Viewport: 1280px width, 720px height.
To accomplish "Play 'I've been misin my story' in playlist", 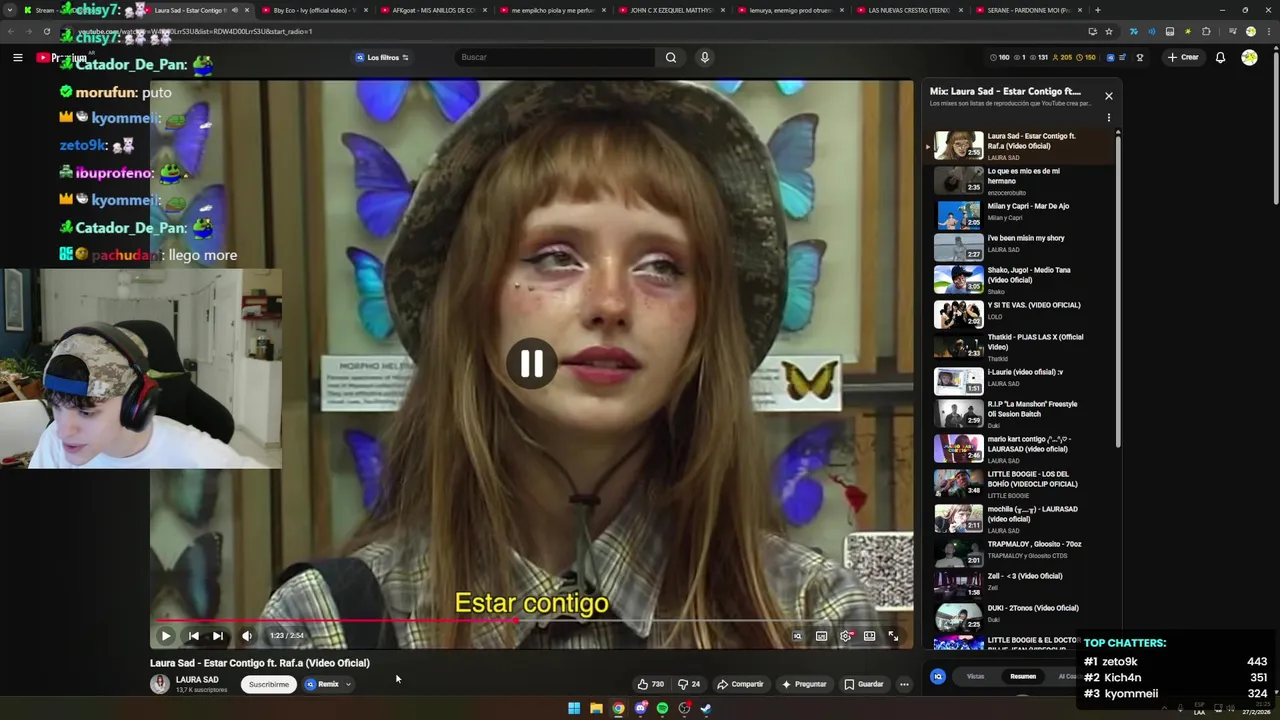I will pyautogui.click(x=1018, y=246).
